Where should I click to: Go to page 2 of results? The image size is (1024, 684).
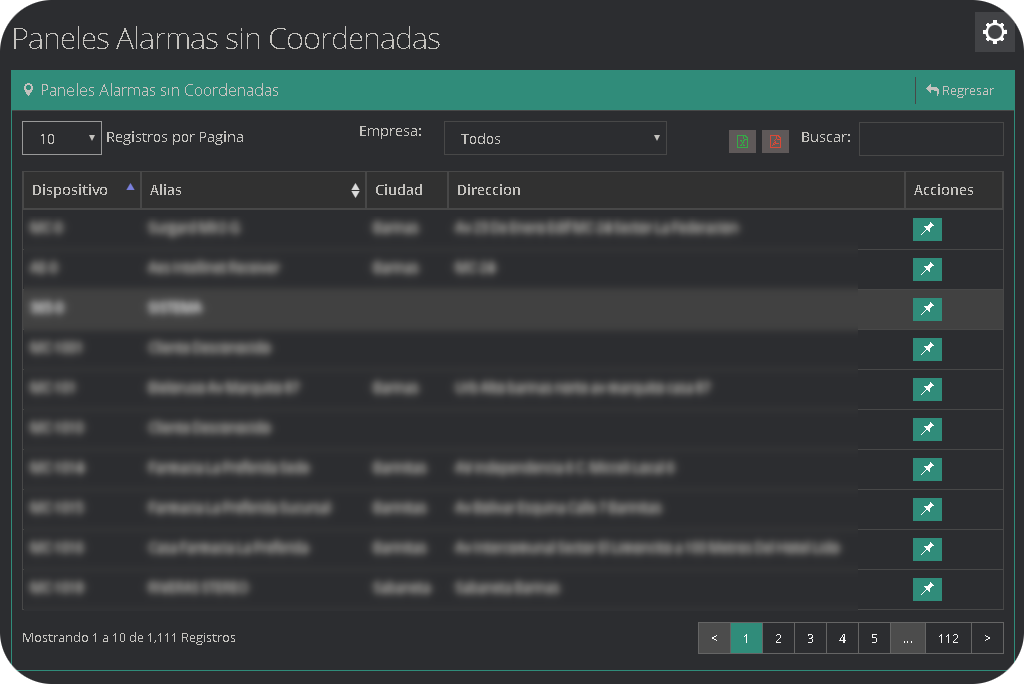tap(778, 637)
